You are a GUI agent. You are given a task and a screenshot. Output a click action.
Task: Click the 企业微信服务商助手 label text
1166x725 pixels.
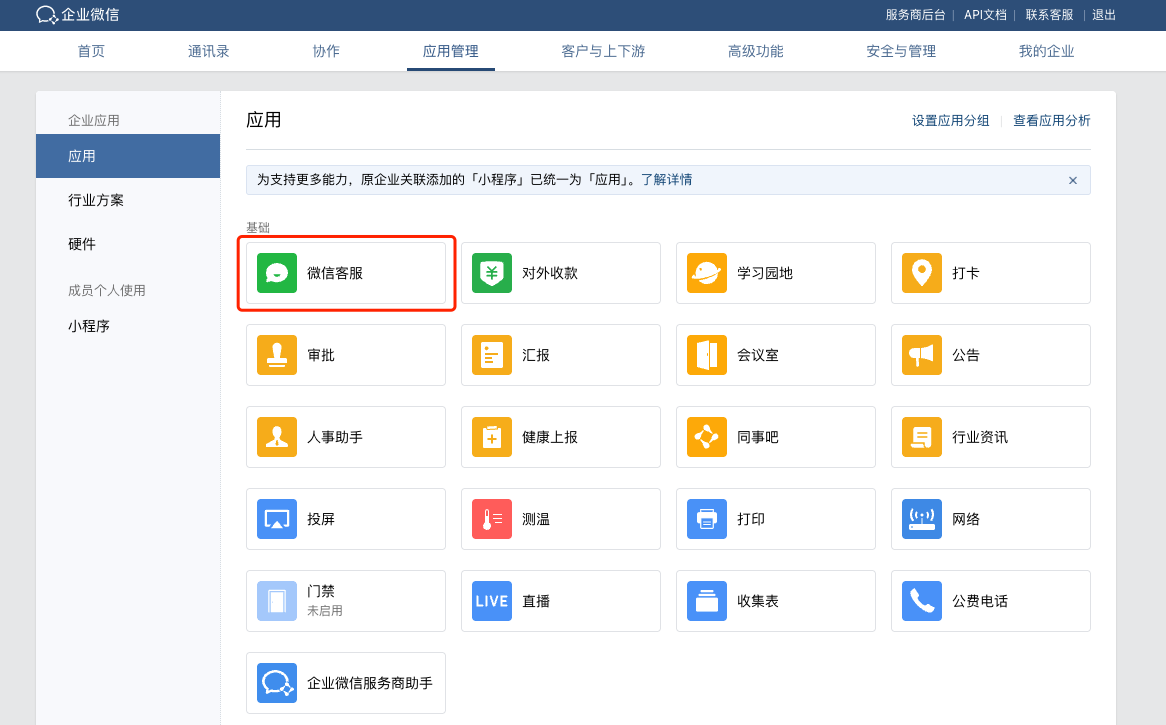[370, 683]
